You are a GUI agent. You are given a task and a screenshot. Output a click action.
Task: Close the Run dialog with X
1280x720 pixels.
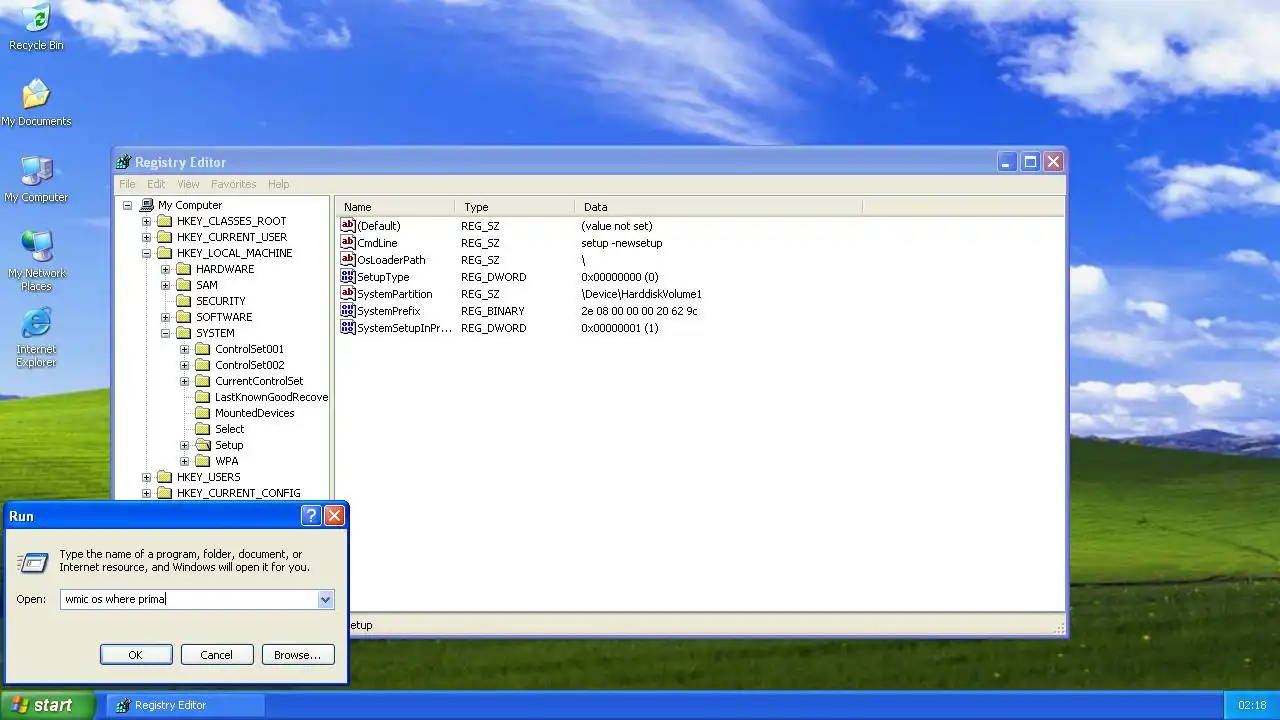pyautogui.click(x=335, y=516)
